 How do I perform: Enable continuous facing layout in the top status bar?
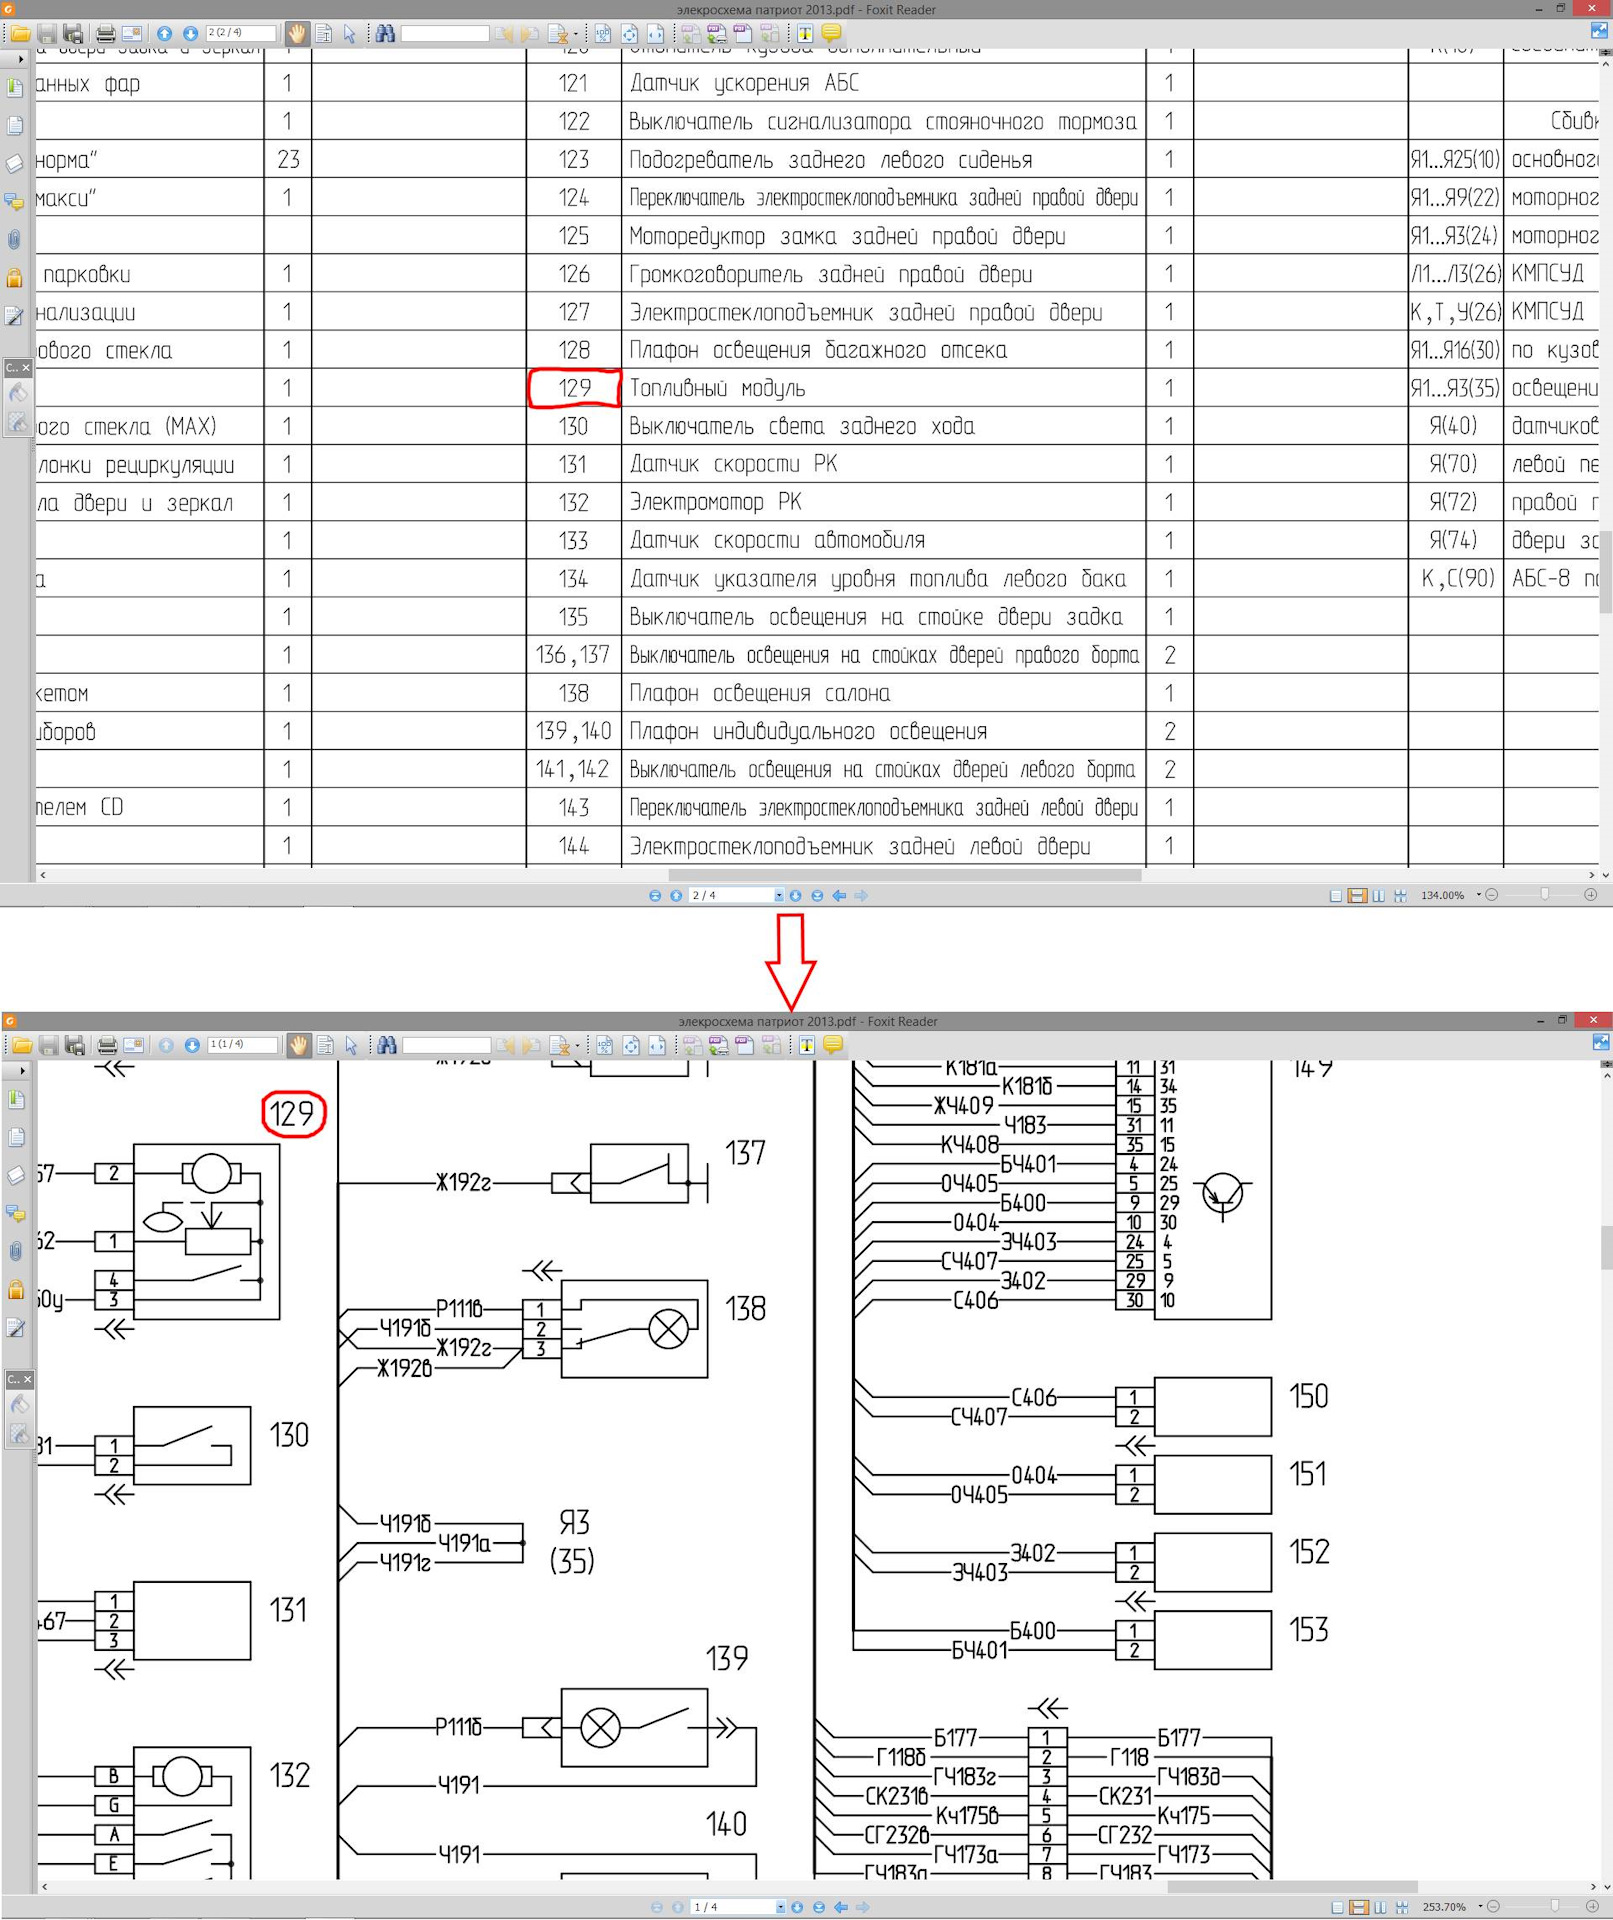click(1400, 896)
